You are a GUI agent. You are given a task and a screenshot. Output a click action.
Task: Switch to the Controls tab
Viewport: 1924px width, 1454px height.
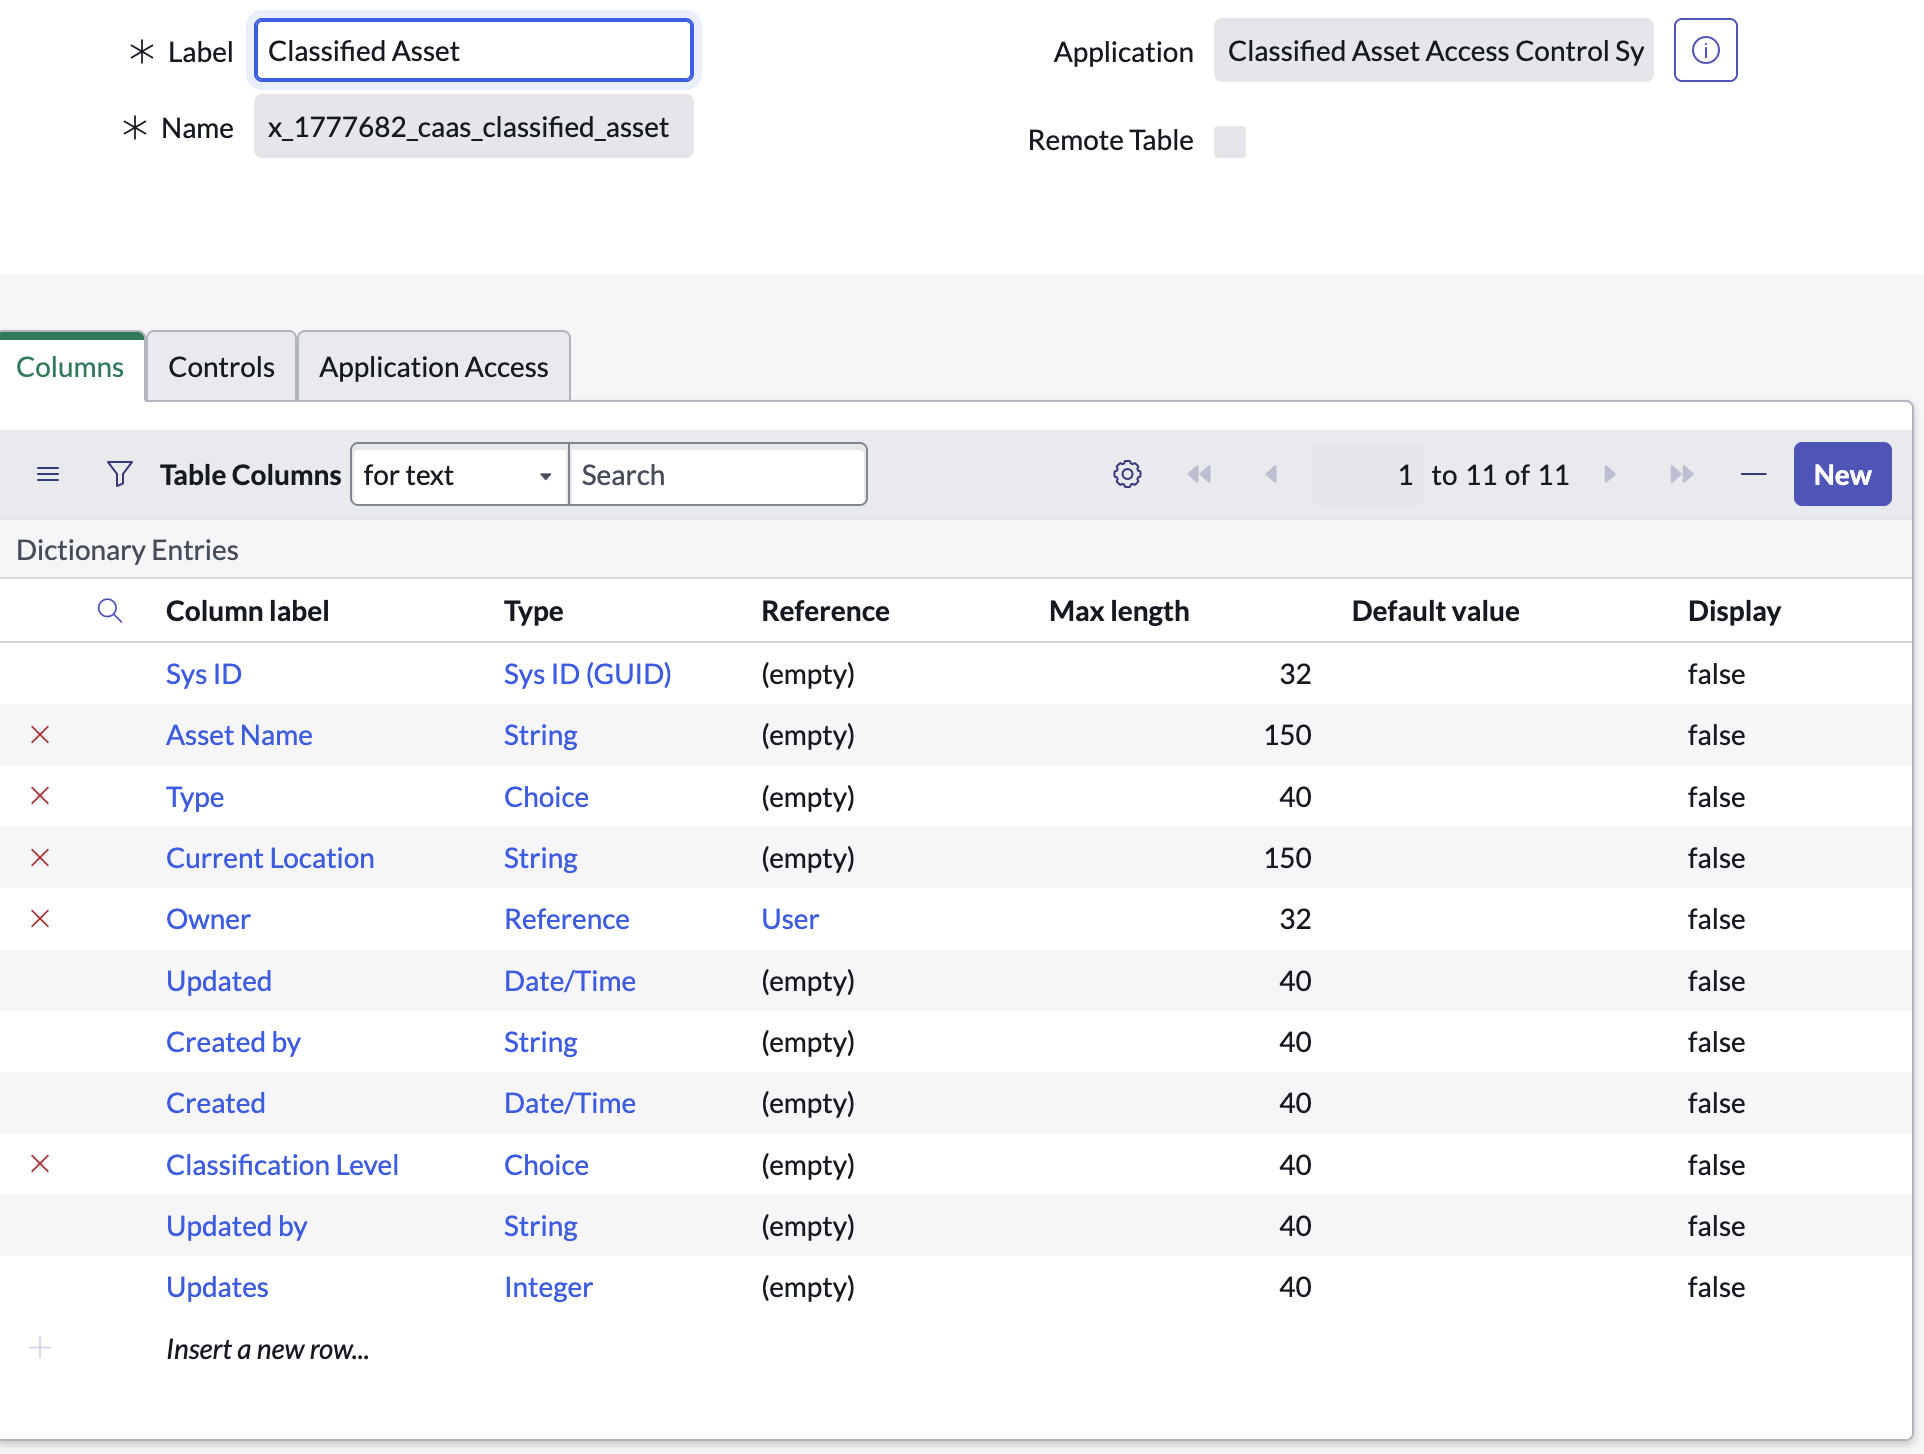point(220,366)
